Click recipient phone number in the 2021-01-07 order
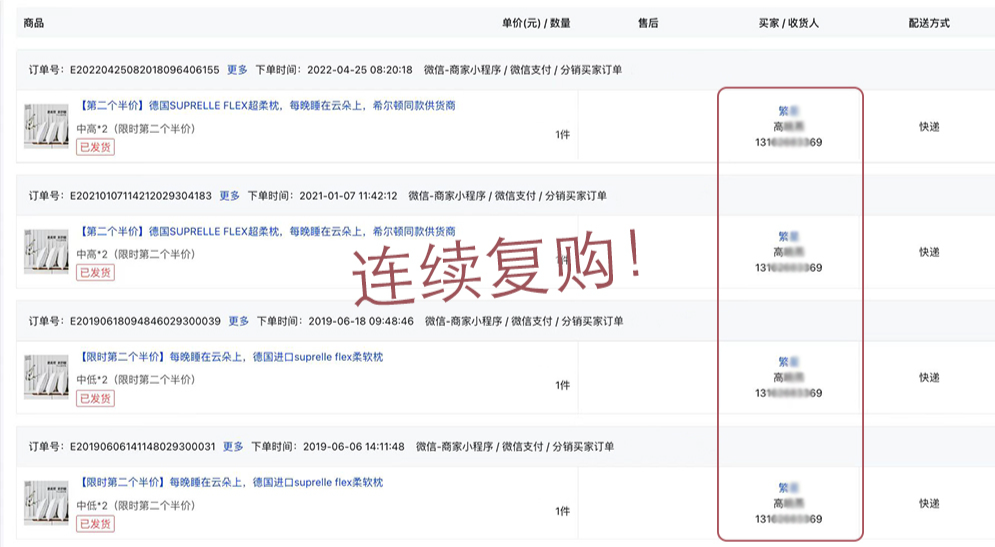The height and width of the screenshot is (547, 995). coord(788,268)
